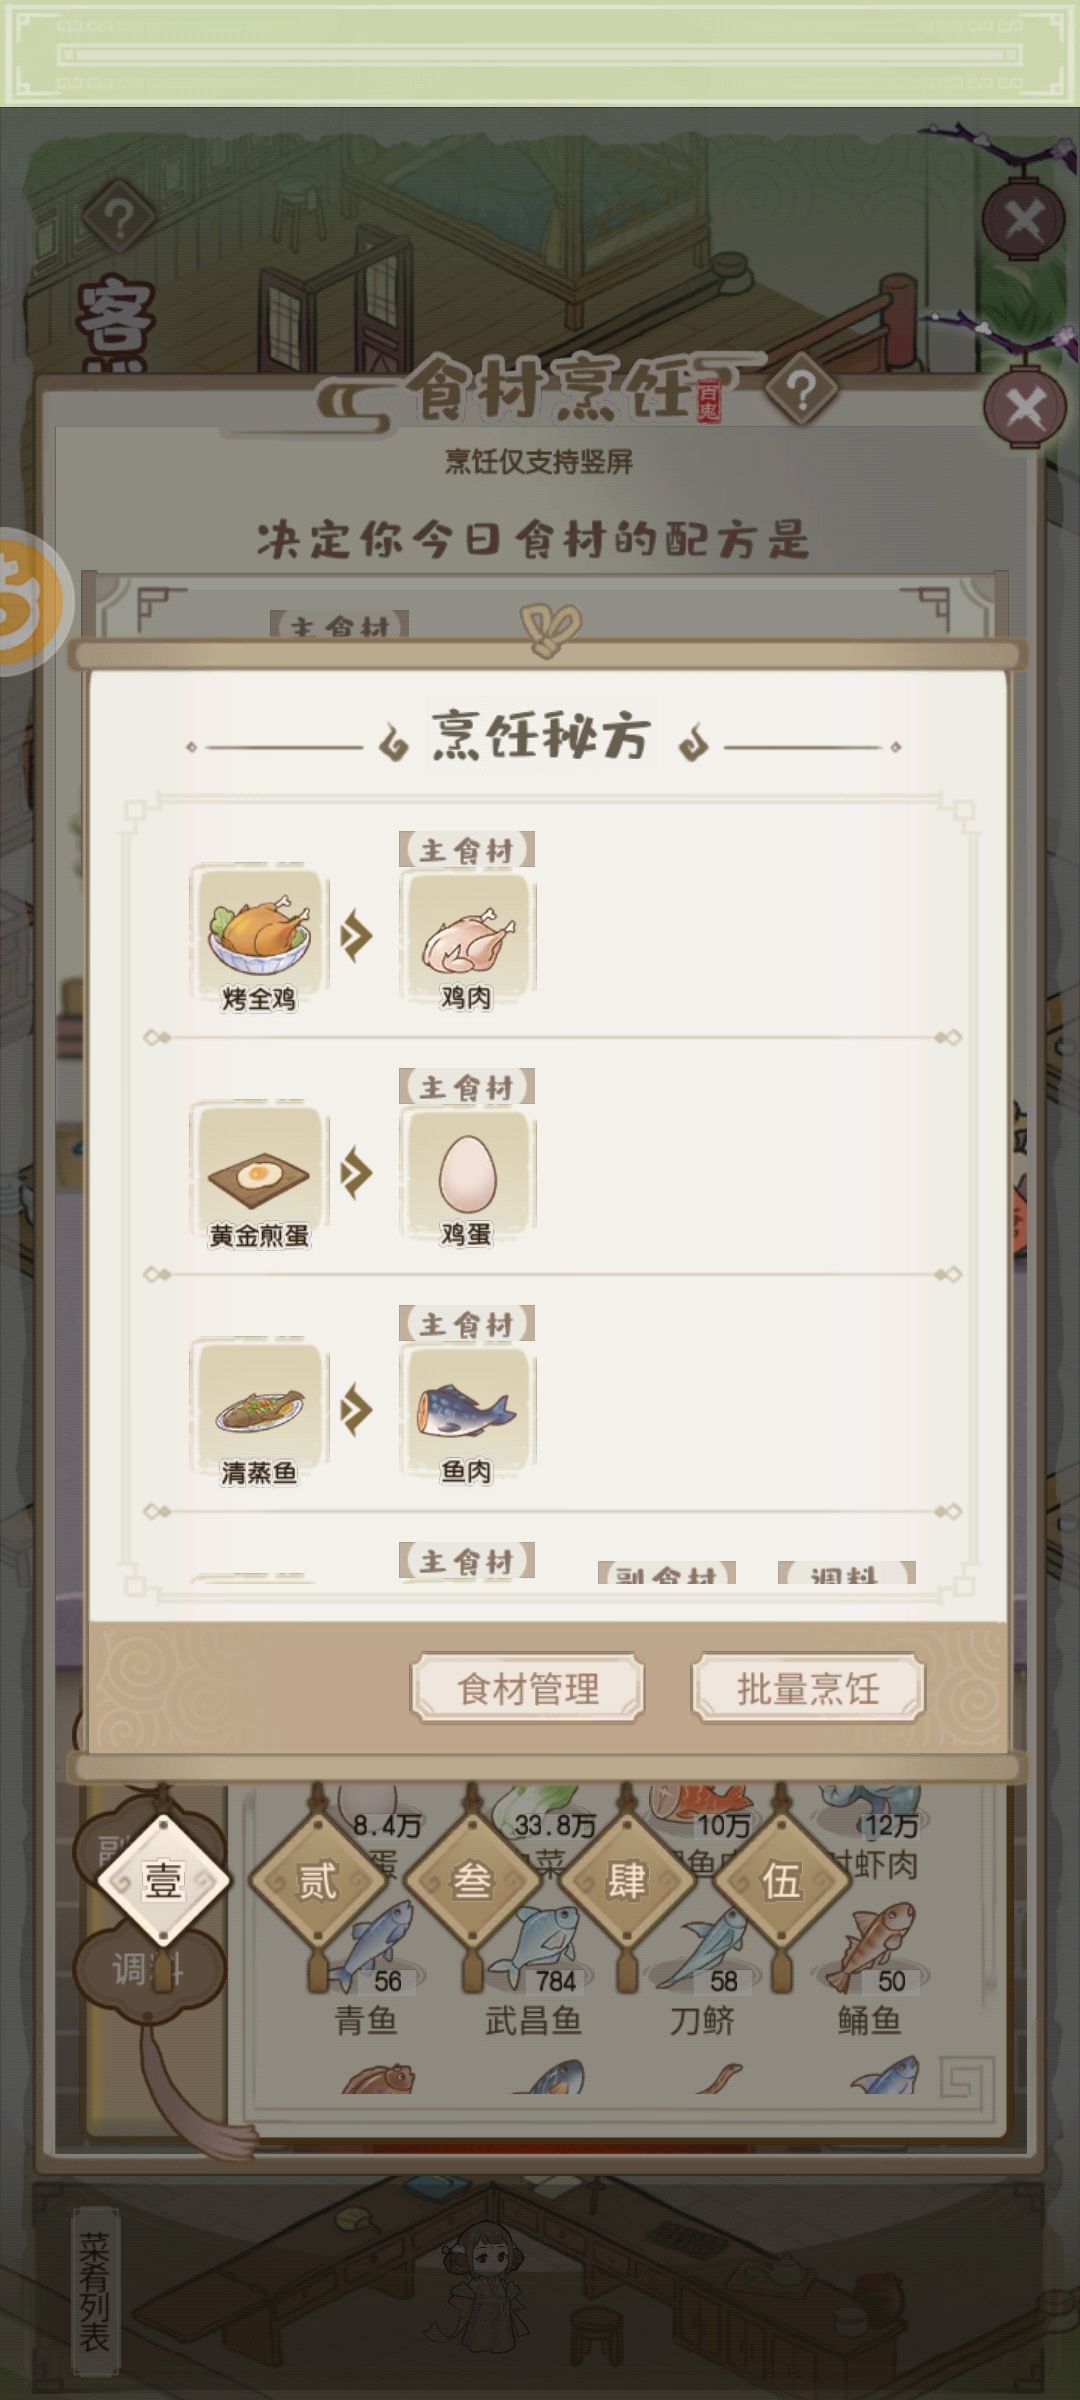Switch to recipe page 壹
1080x2400 pixels.
(163, 1880)
